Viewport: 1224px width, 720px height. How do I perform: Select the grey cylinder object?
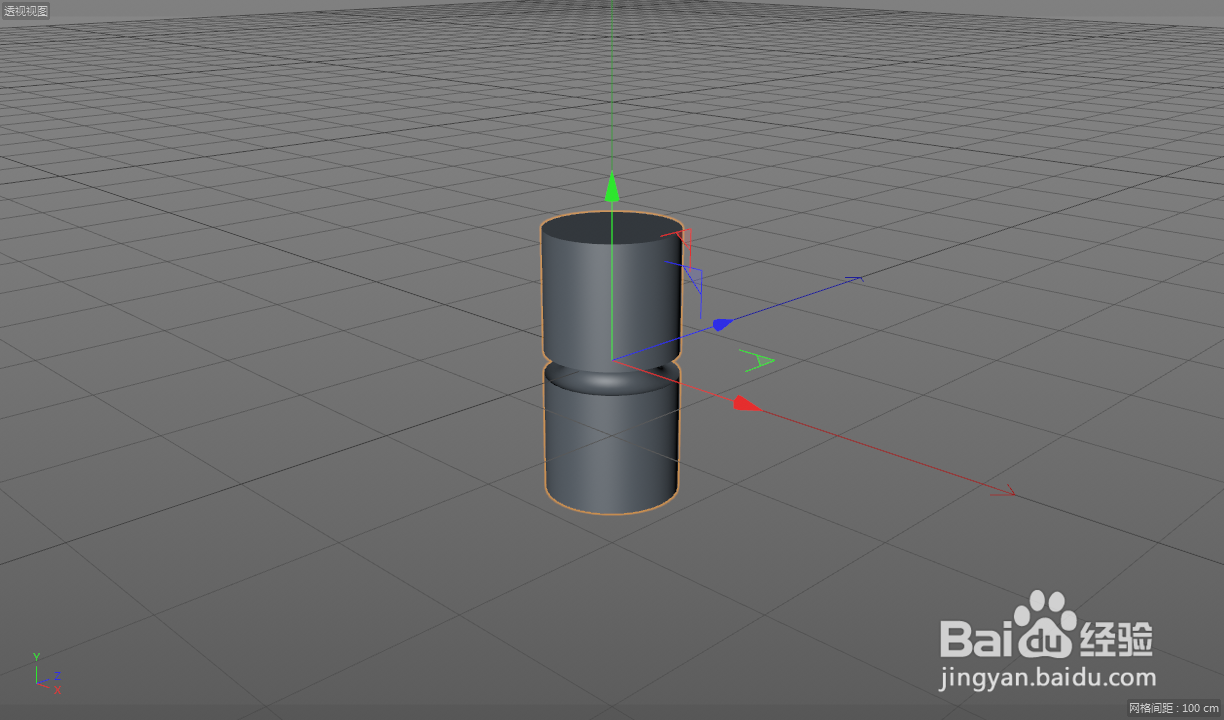click(612, 362)
